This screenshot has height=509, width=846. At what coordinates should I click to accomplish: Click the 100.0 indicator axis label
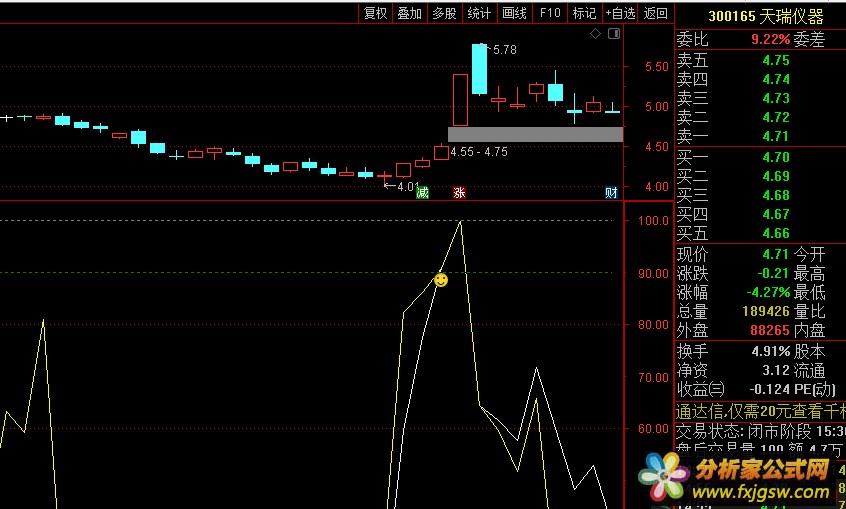(x=653, y=220)
